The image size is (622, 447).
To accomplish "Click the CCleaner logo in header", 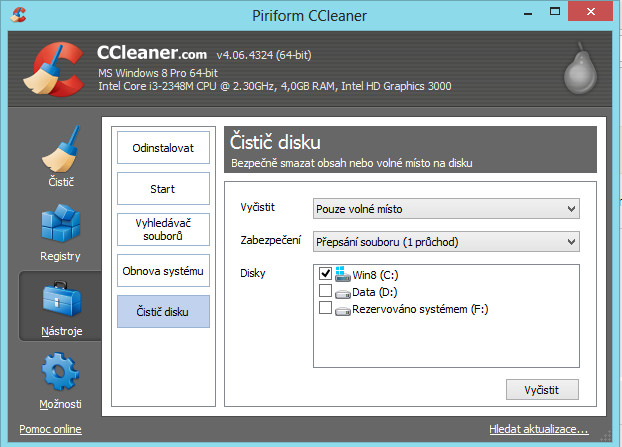I will coord(54,69).
